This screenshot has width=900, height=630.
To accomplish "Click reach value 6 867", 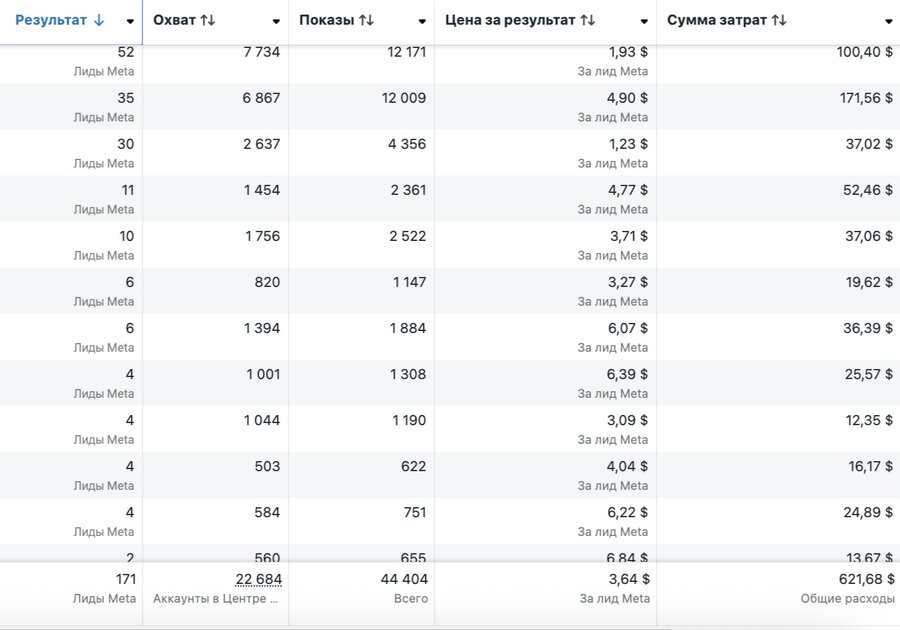I will click(x=261, y=98).
